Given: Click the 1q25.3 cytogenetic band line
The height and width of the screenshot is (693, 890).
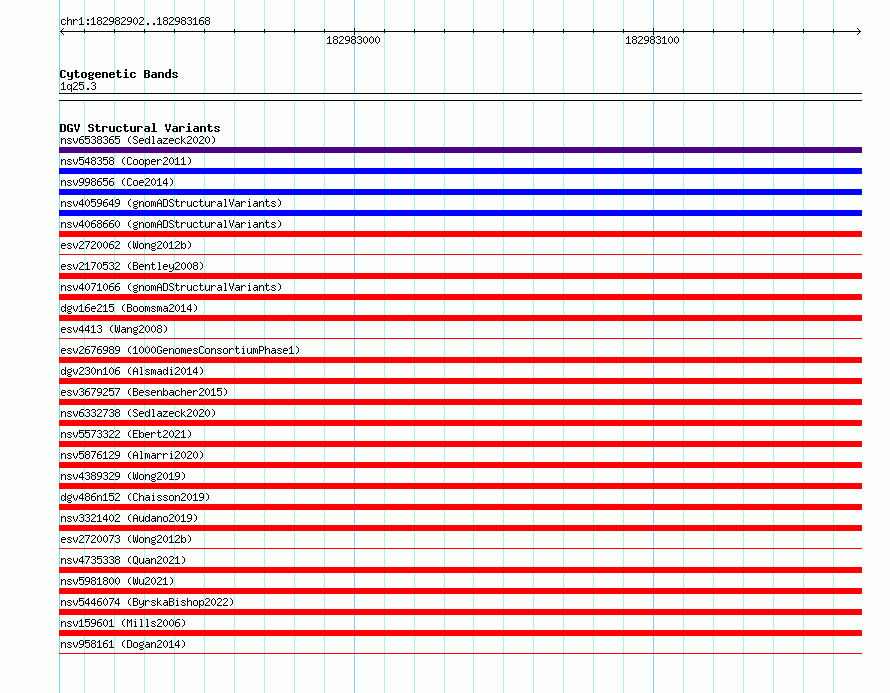Looking at the screenshot, I should [x=460, y=97].
